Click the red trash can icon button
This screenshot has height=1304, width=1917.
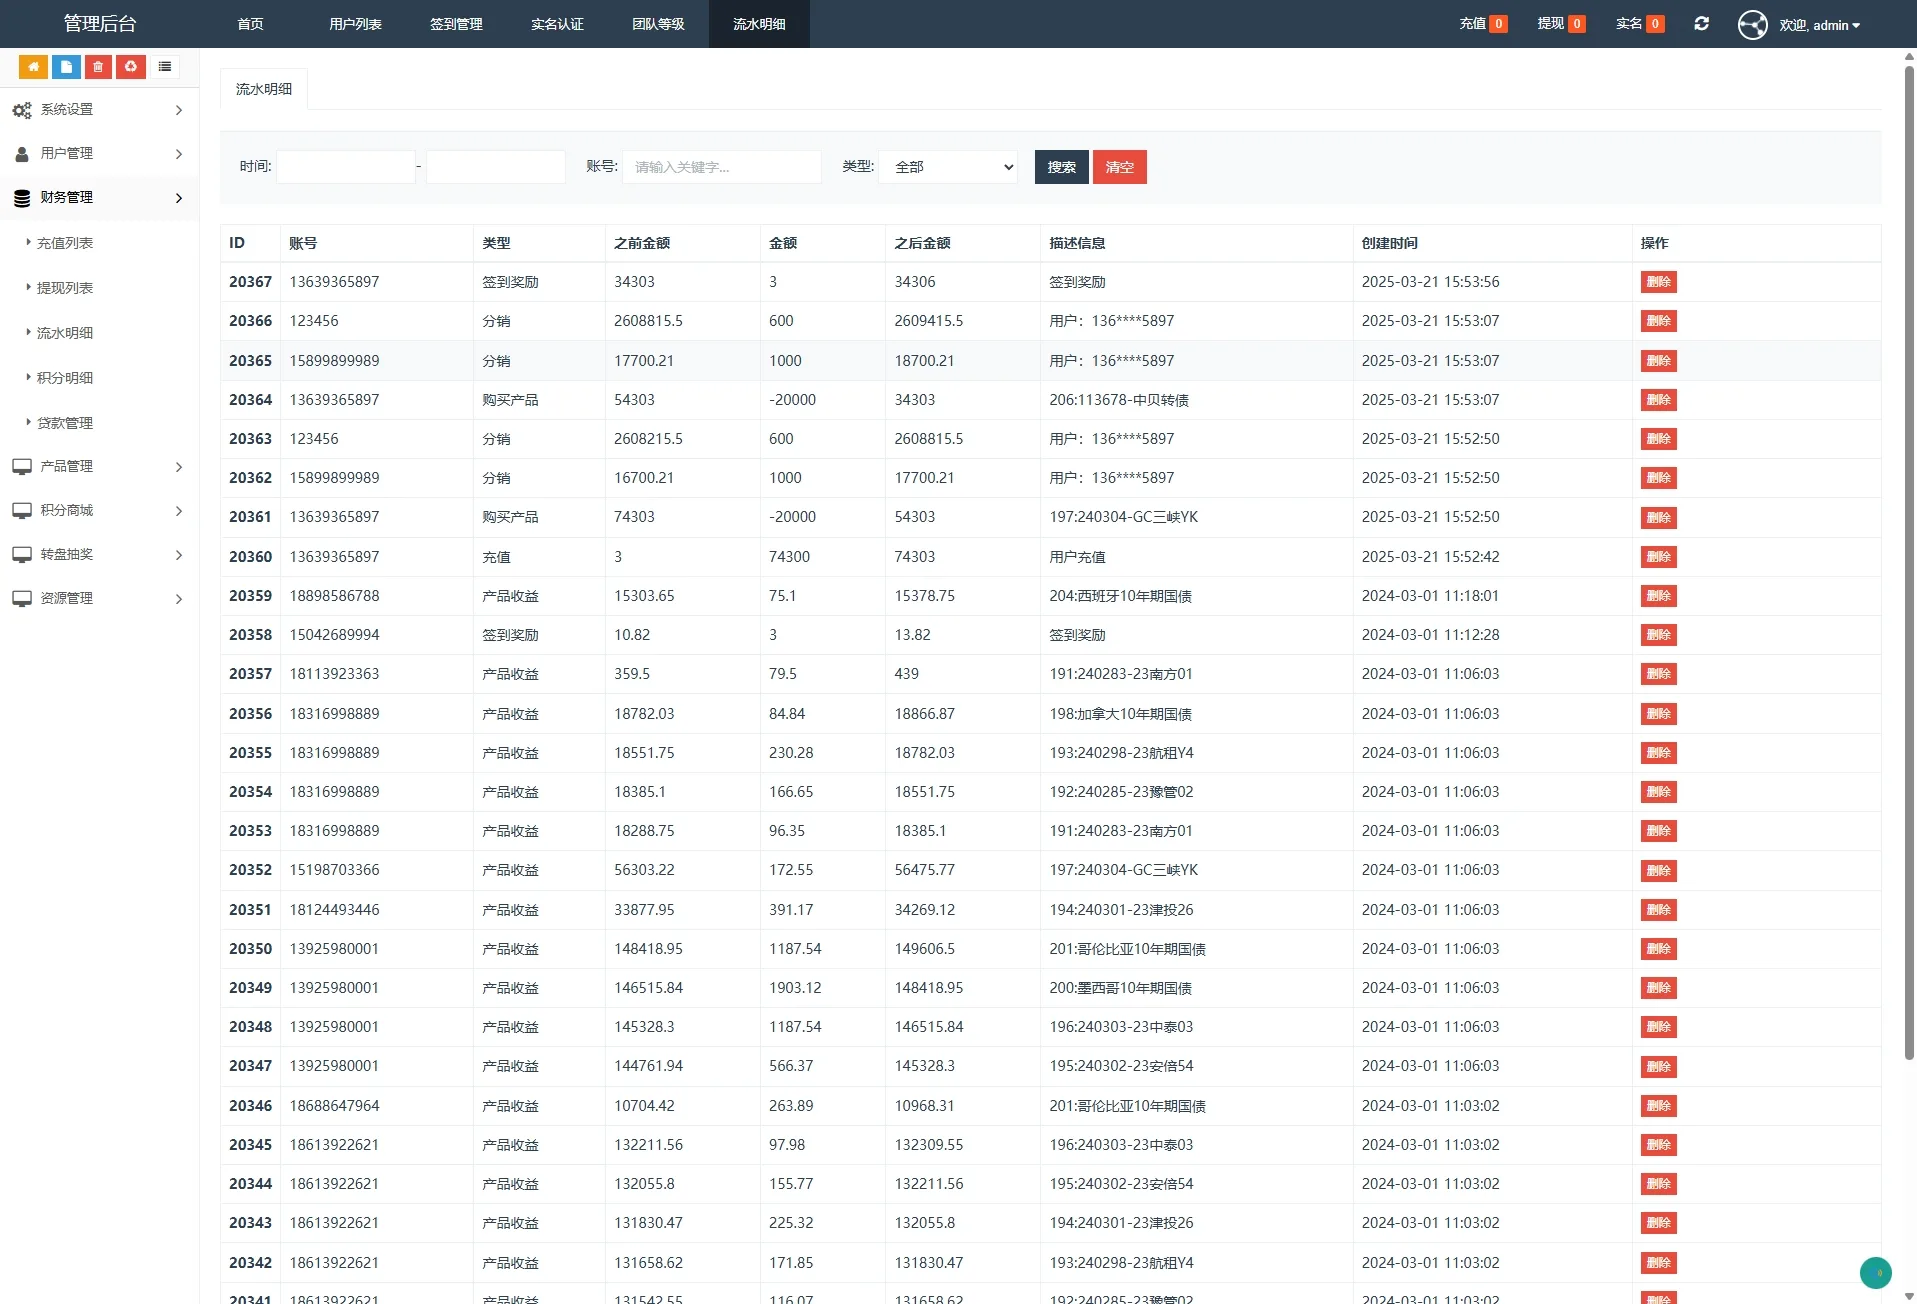[98, 67]
